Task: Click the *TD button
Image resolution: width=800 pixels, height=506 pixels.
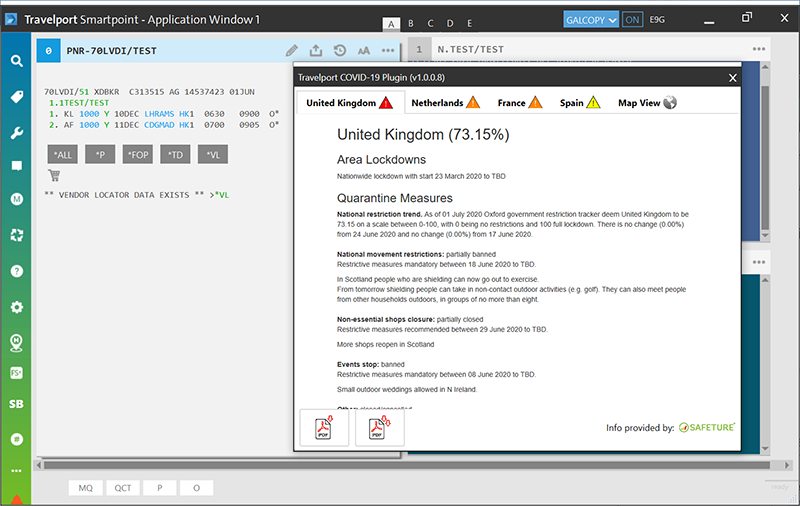Action: coord(176,155)
